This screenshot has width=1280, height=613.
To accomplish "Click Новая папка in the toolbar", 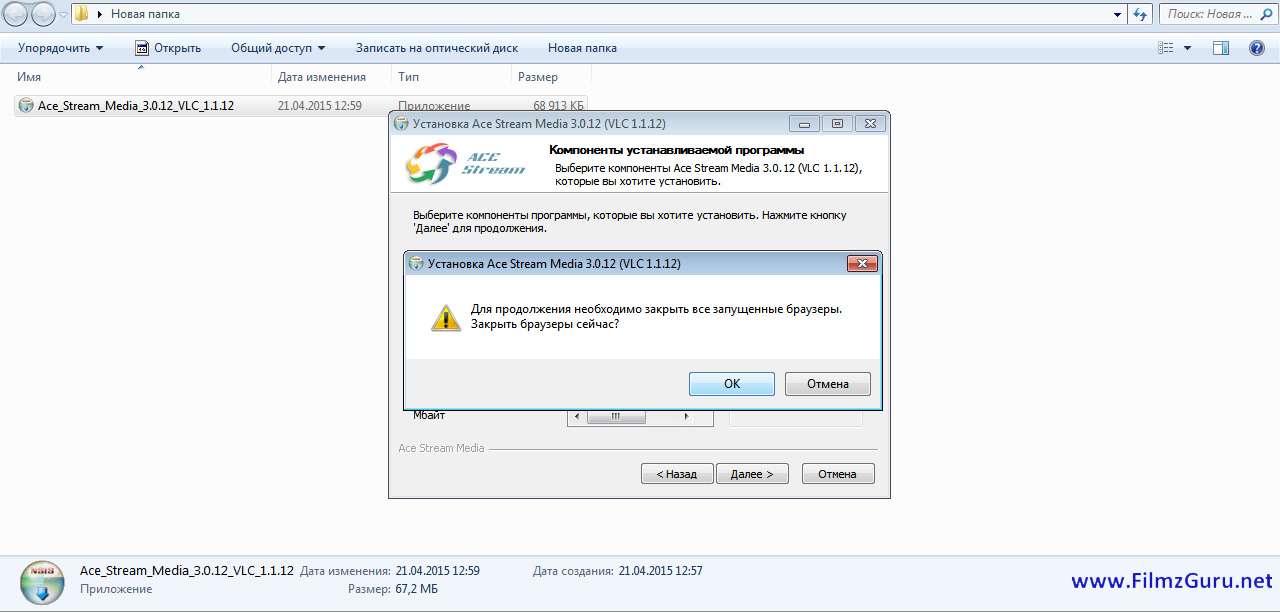I will [x=582, y=48].
